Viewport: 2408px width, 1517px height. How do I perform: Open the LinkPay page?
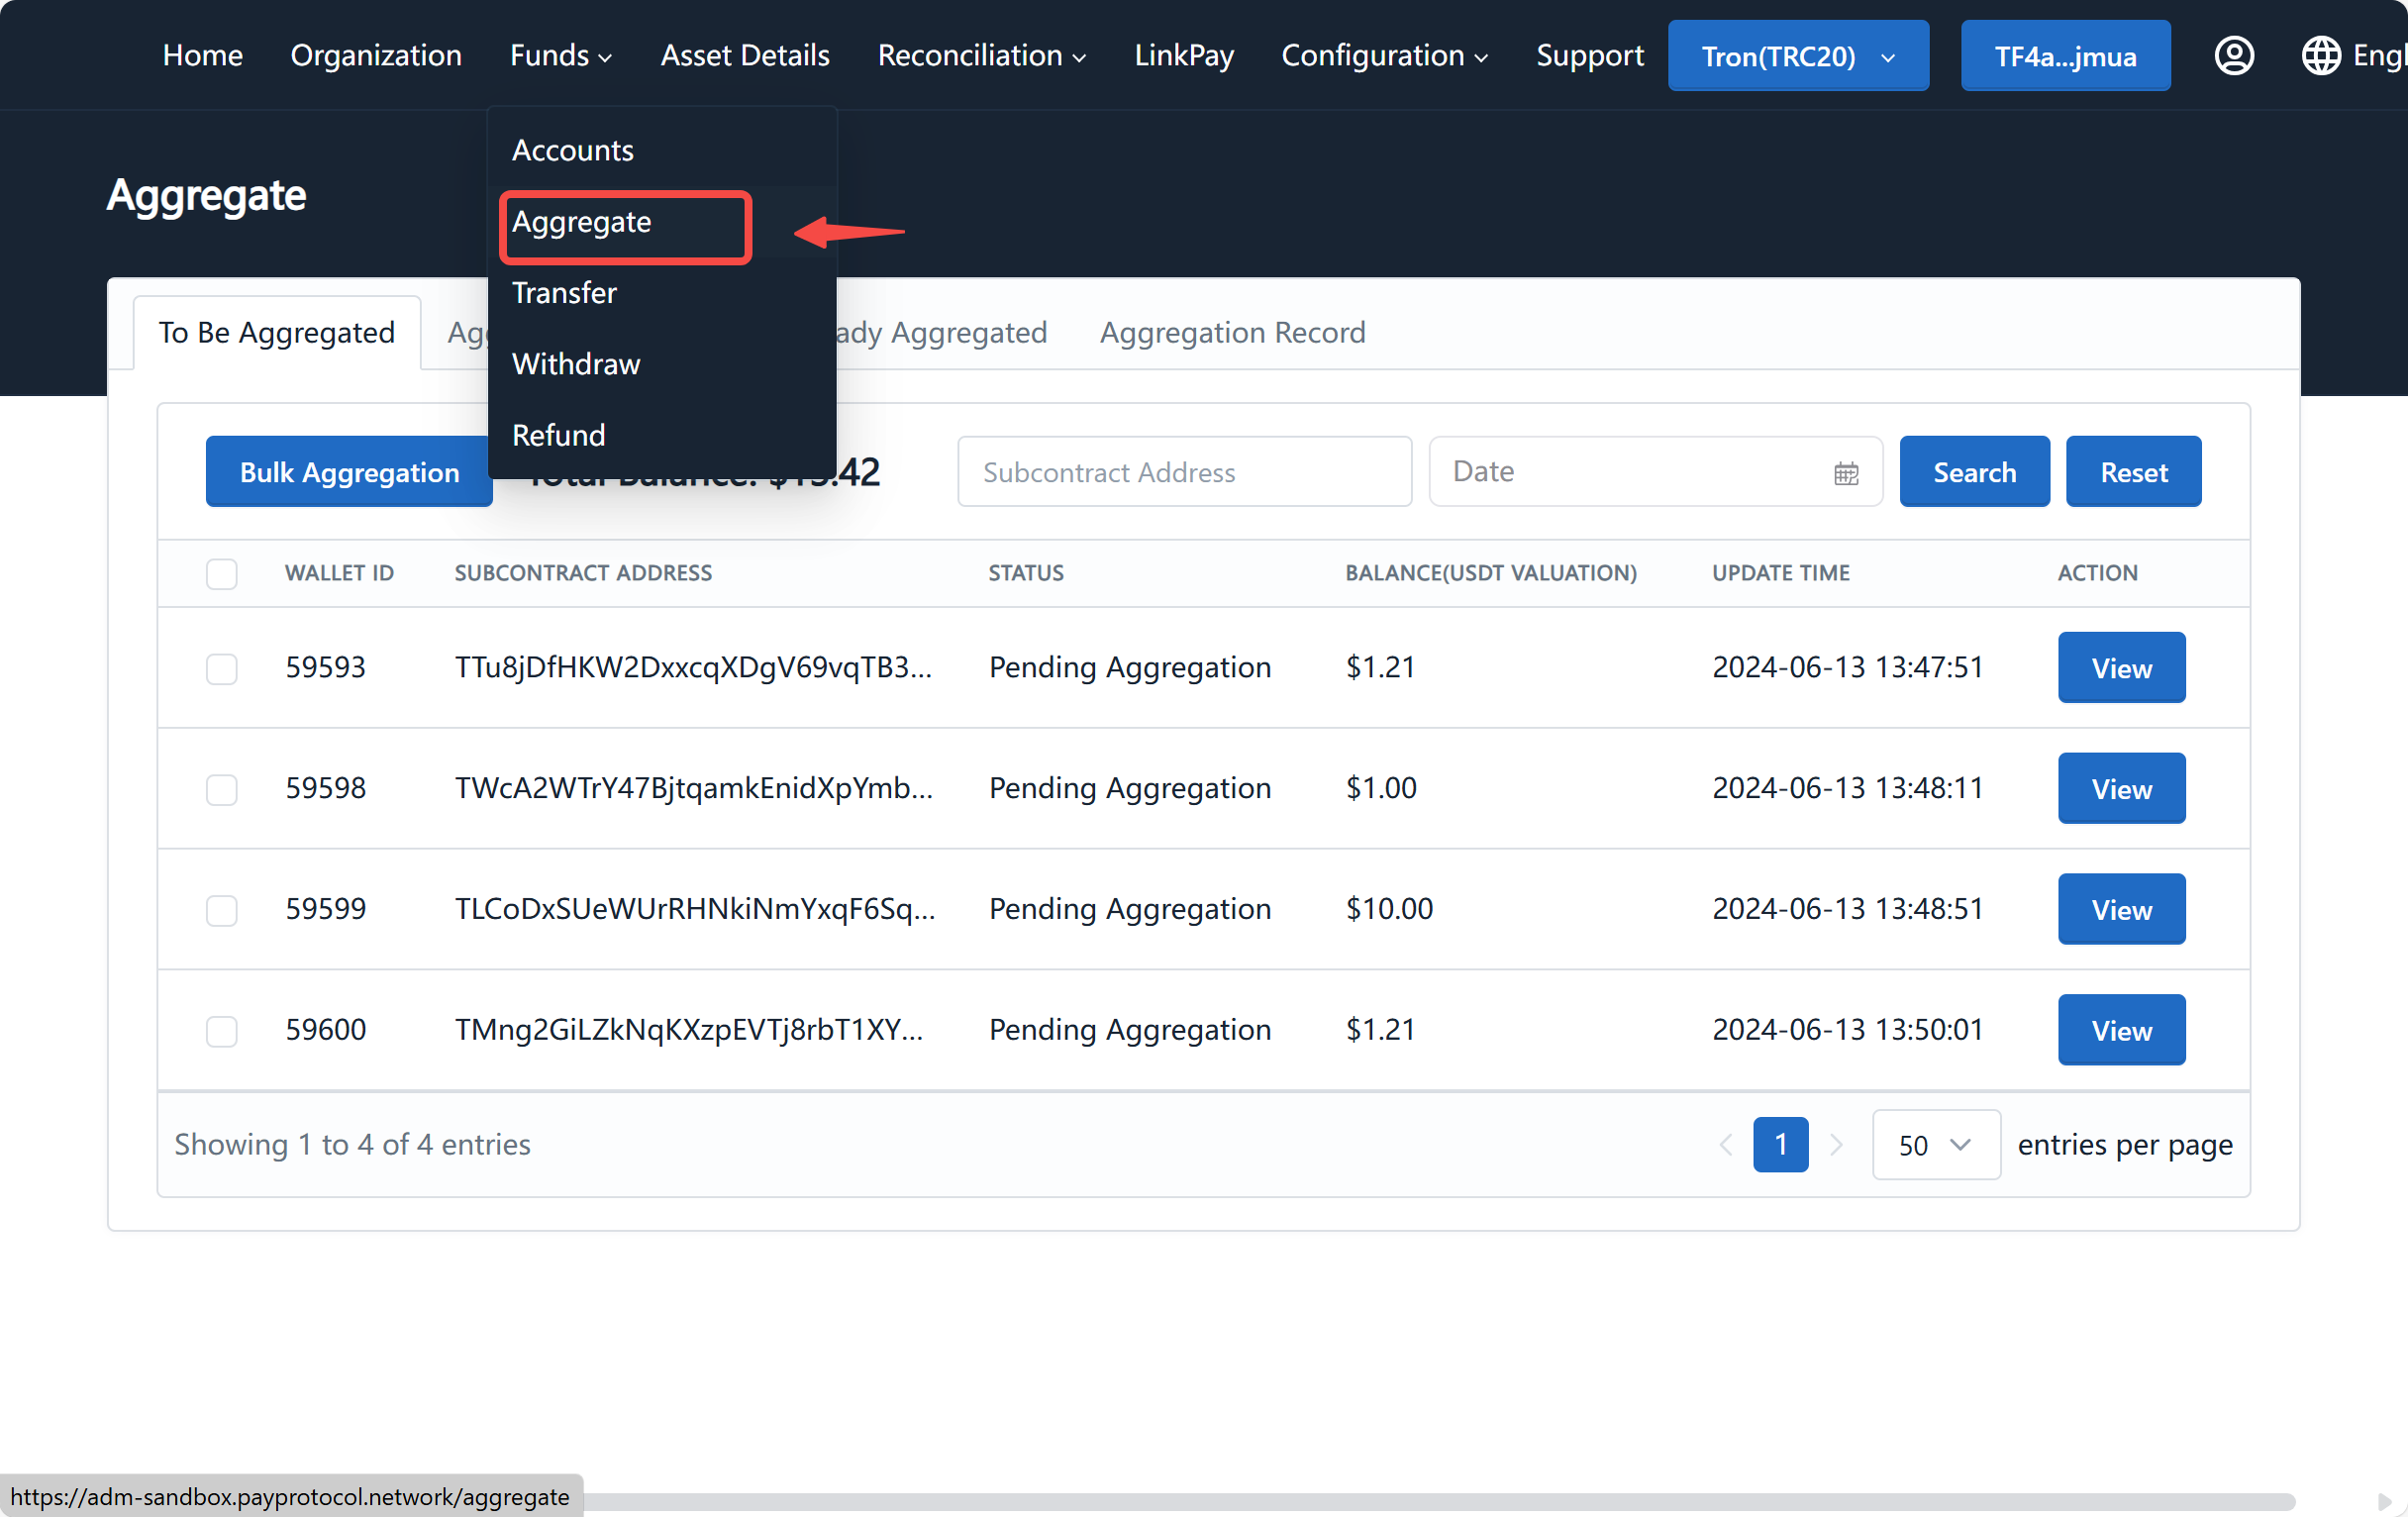click(x=1184, y=55)
